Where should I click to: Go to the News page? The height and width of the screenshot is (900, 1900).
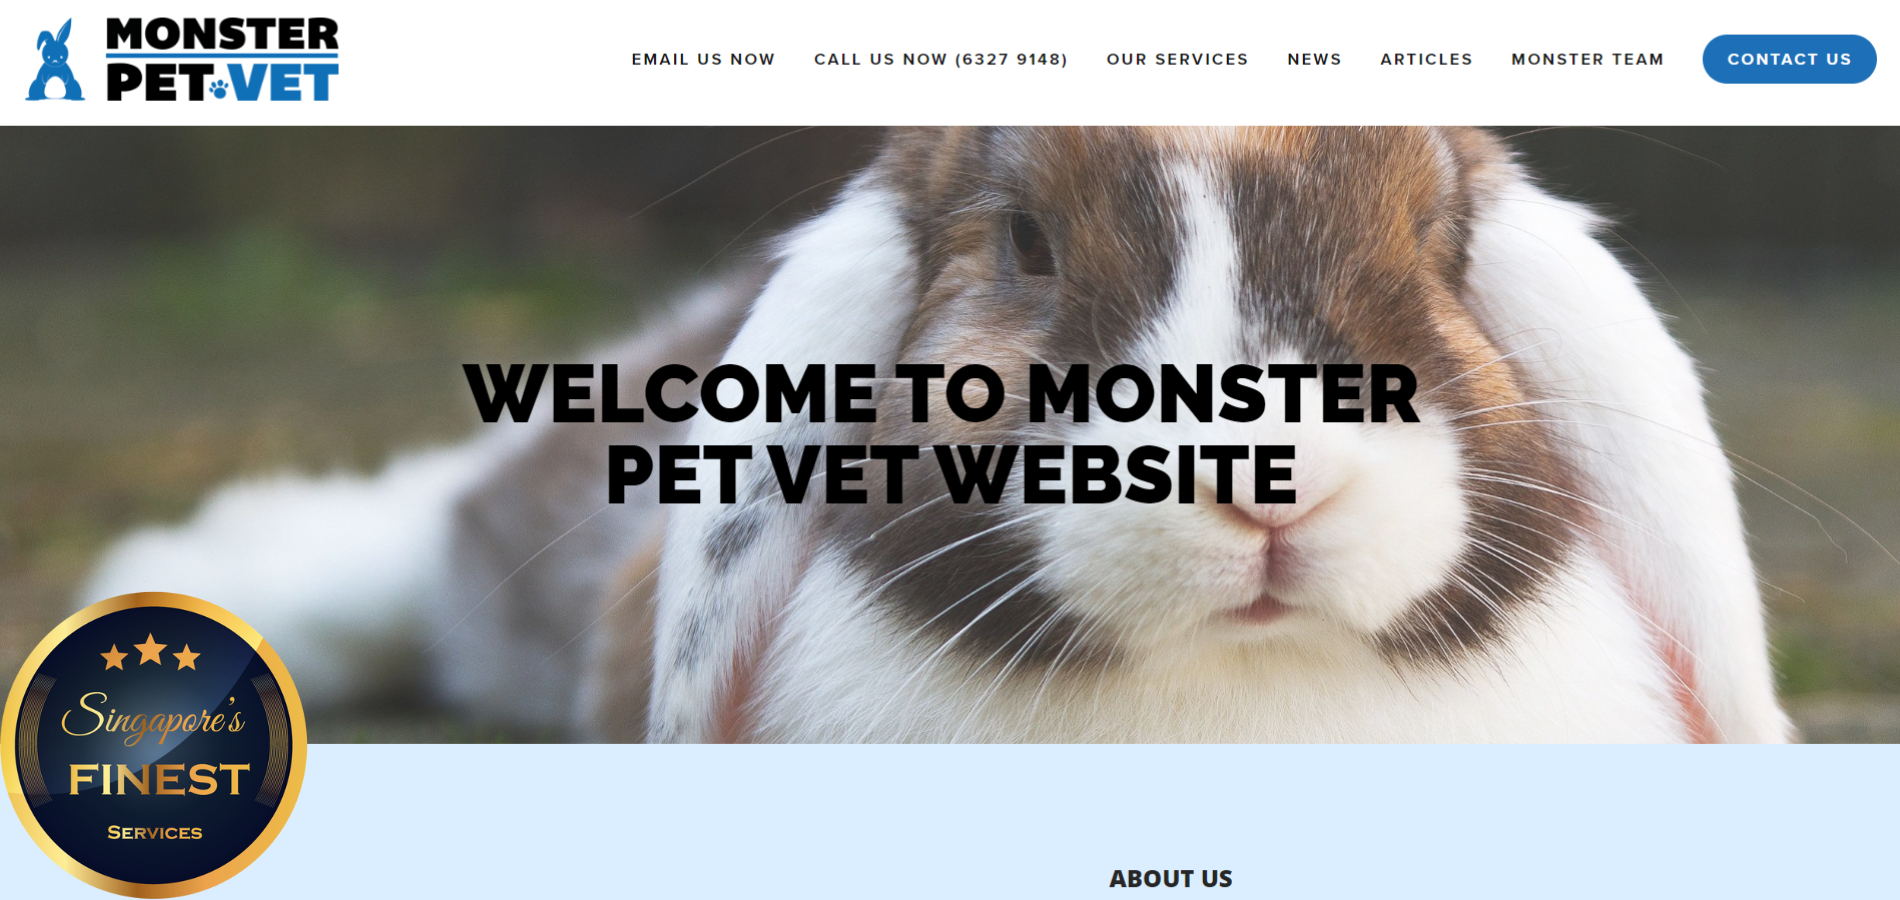pos(1314,59)
